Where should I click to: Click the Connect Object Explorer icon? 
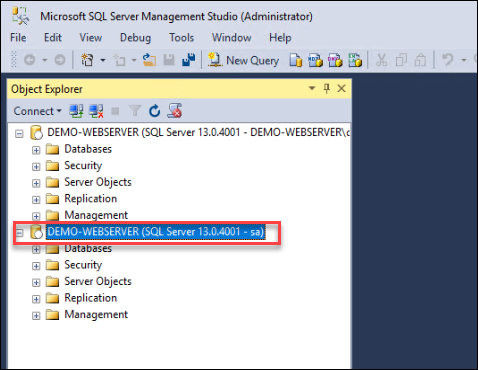pos(76,111)
